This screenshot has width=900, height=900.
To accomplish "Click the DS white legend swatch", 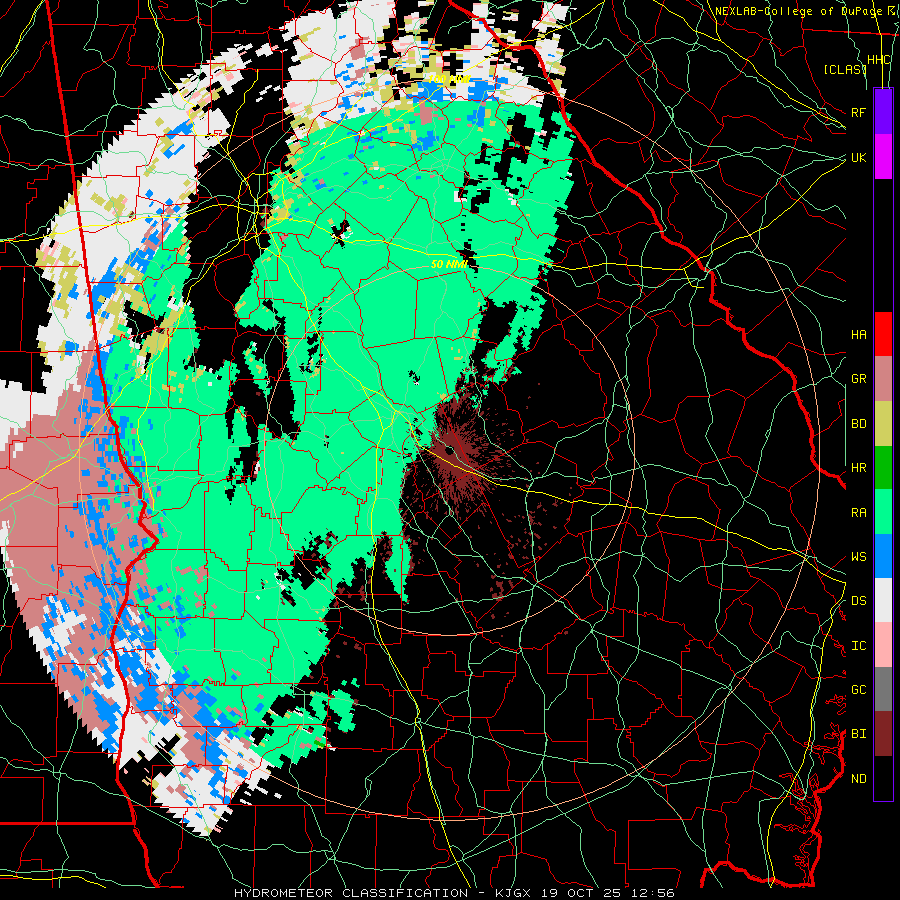I will click(883, 600).
